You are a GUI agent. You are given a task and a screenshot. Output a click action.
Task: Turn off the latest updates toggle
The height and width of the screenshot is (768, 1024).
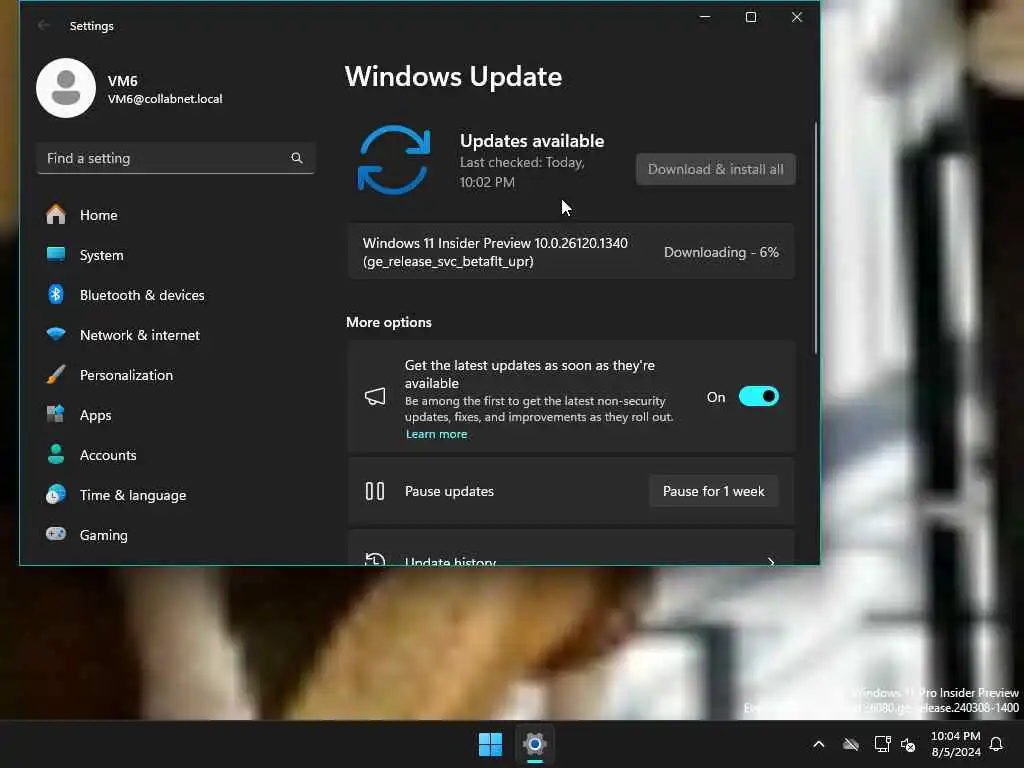(758, 396)
